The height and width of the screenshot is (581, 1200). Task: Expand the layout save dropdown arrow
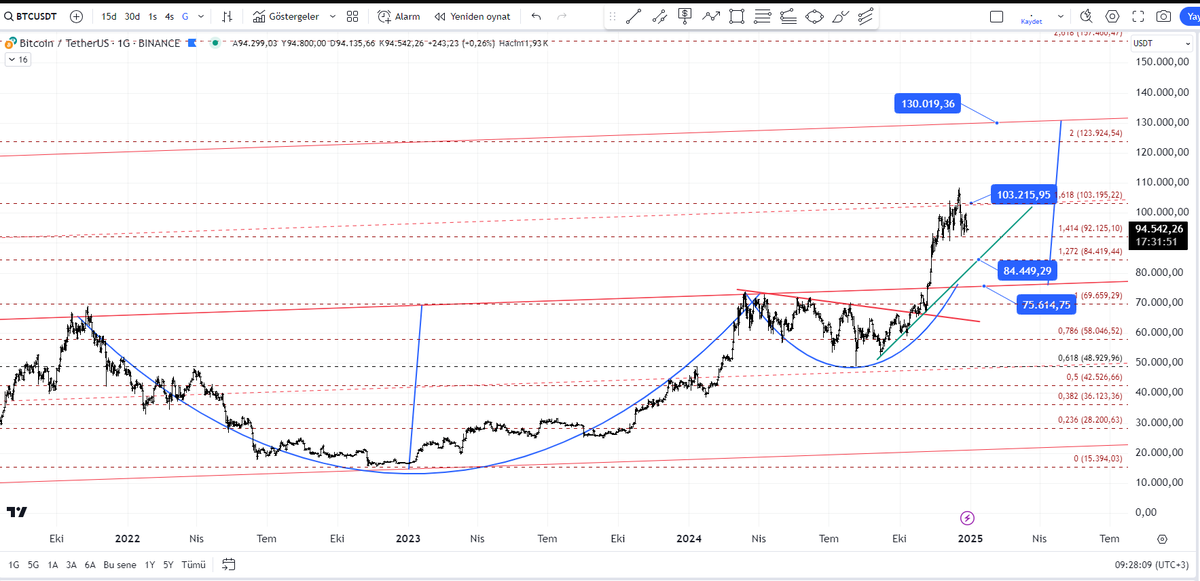(x=1059, y=17)
